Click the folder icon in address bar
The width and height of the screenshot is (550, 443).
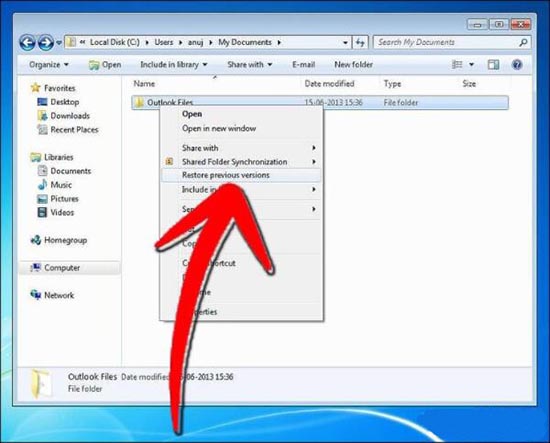71,42
